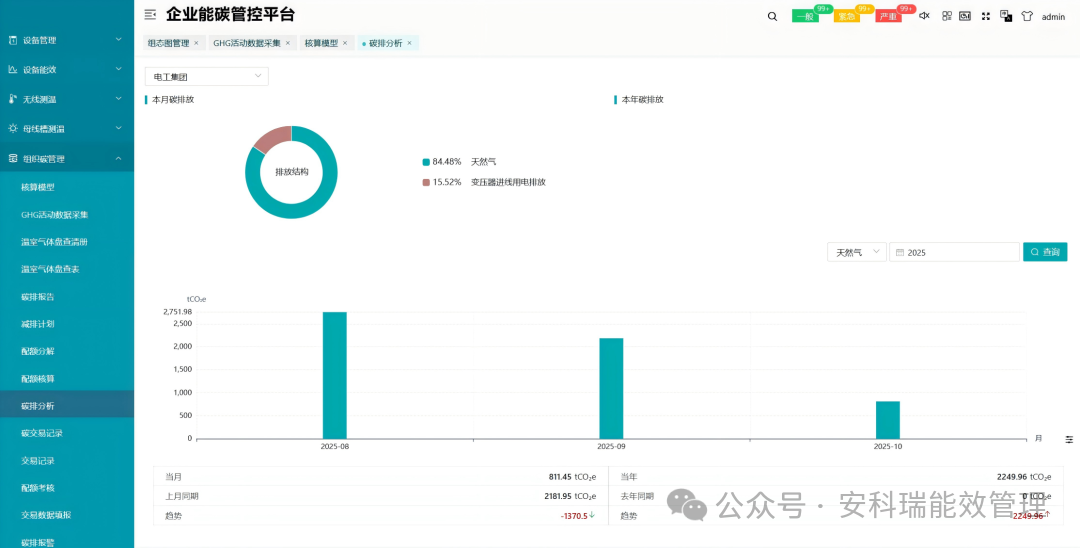Expand the 母线槽测温 menu chevron

pos(118,129)
